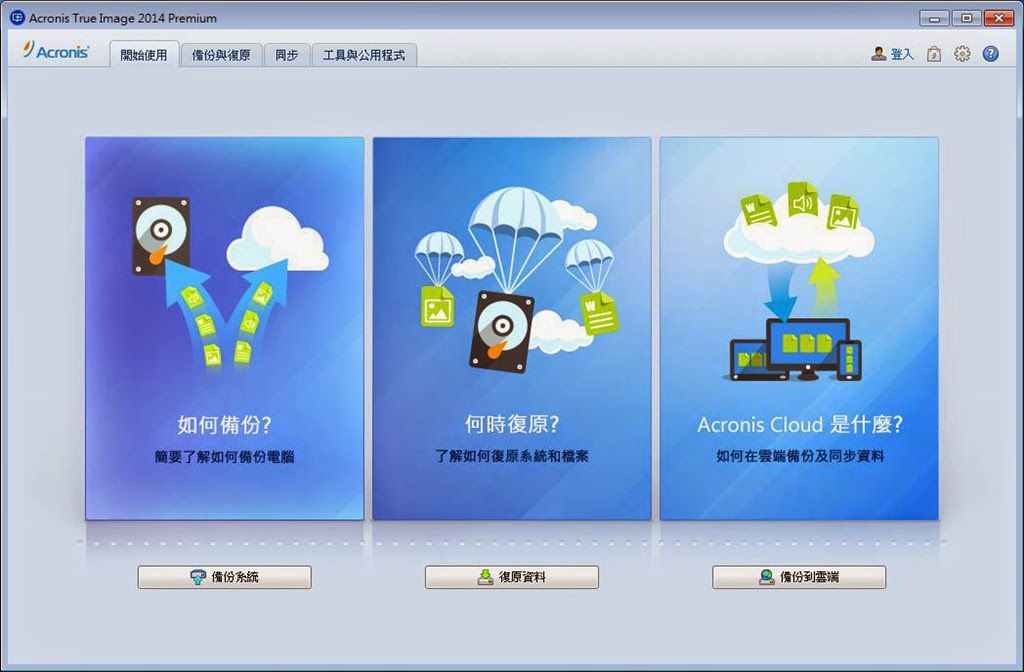Click the text 簡要了解如何備份電腦
The width and height of the screenshot is (1024, 672).
pos(225,456)
